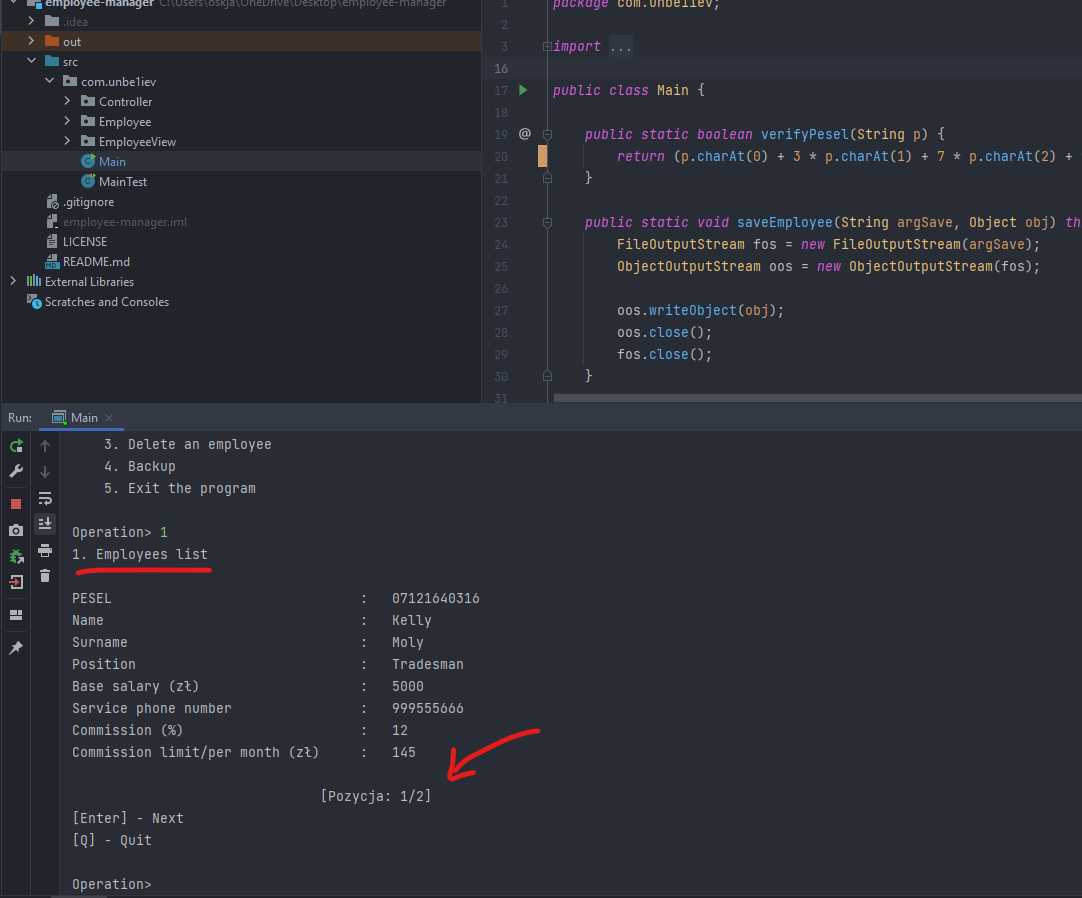The width and height of the screenshot is (1082, 898).
Task: Click horizontal scrollbar of the editor
Action: tap(817, 398)
